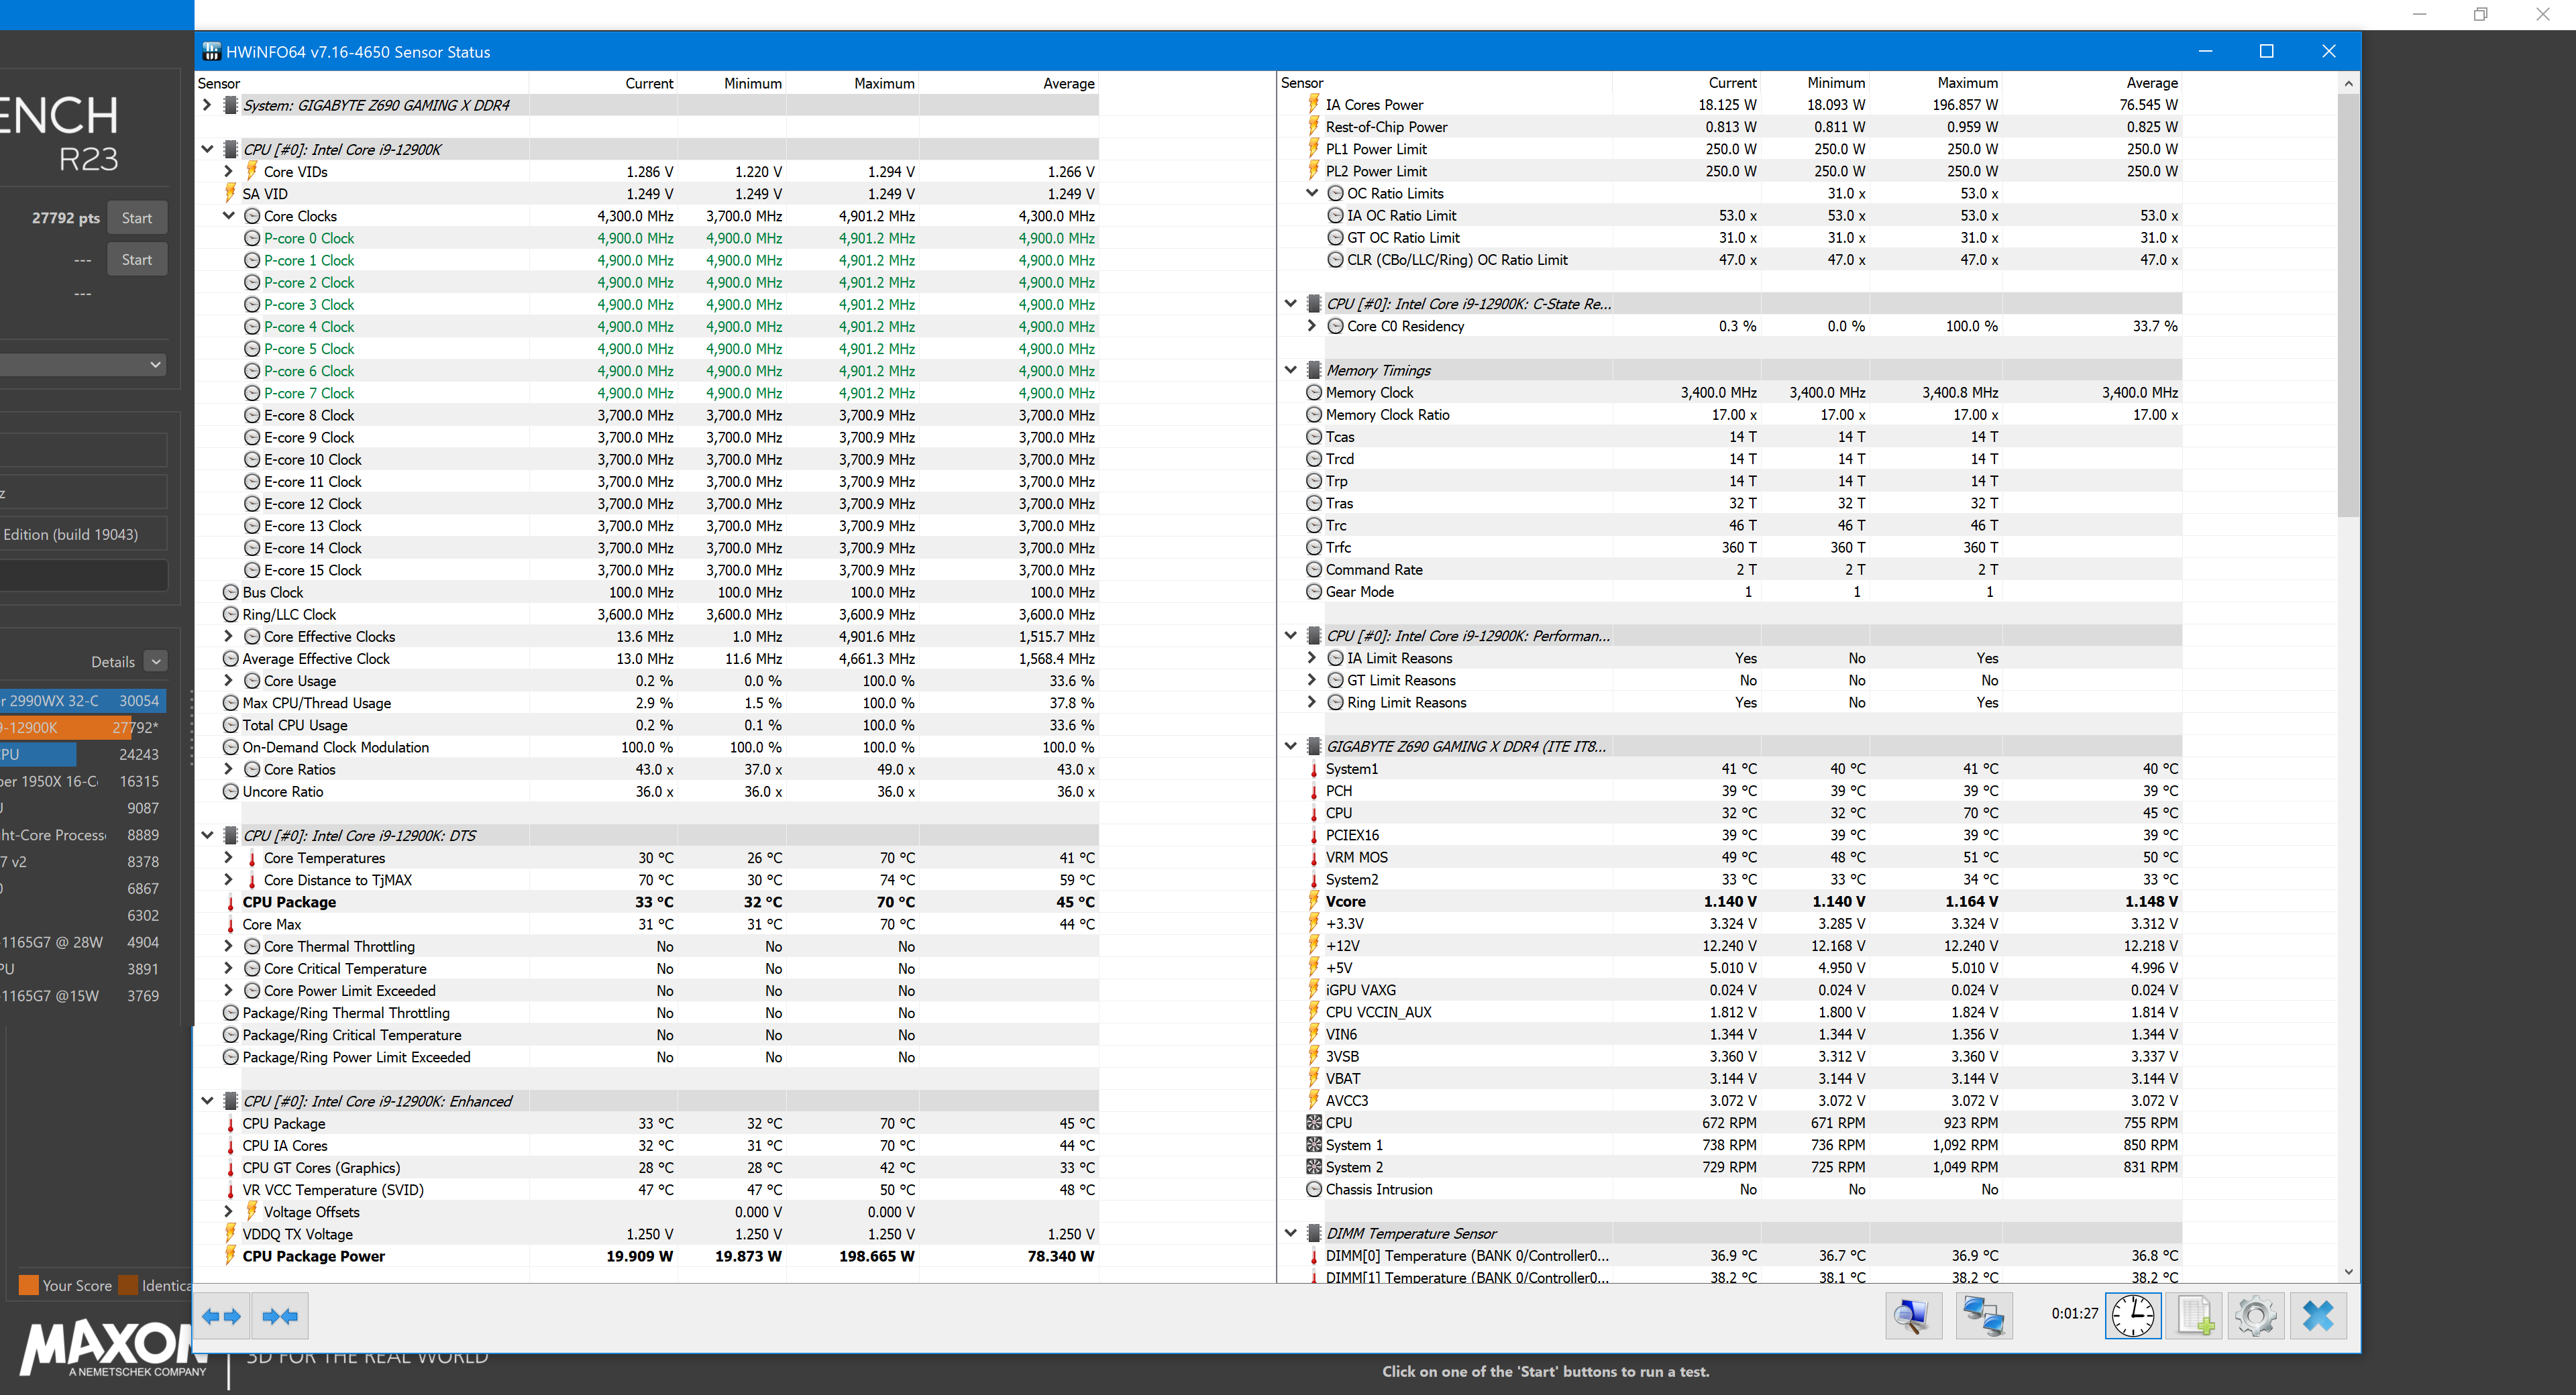This screenshot has height=1395, width=2576.
Task: Reset the elapsed time clock icon
Action: click(2132, 1315)
